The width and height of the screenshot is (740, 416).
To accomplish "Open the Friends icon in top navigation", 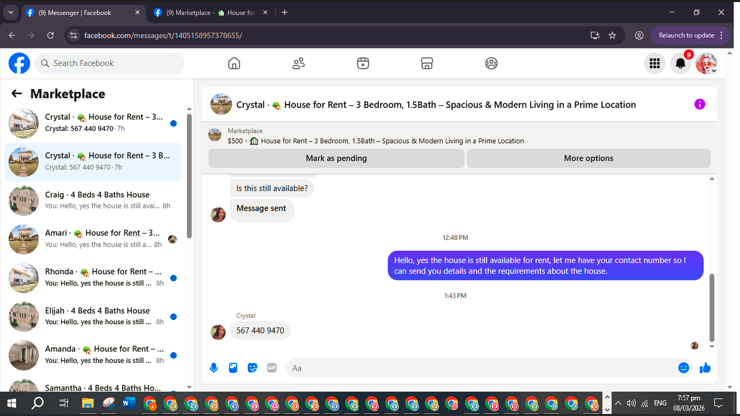I will coord(298,63).
